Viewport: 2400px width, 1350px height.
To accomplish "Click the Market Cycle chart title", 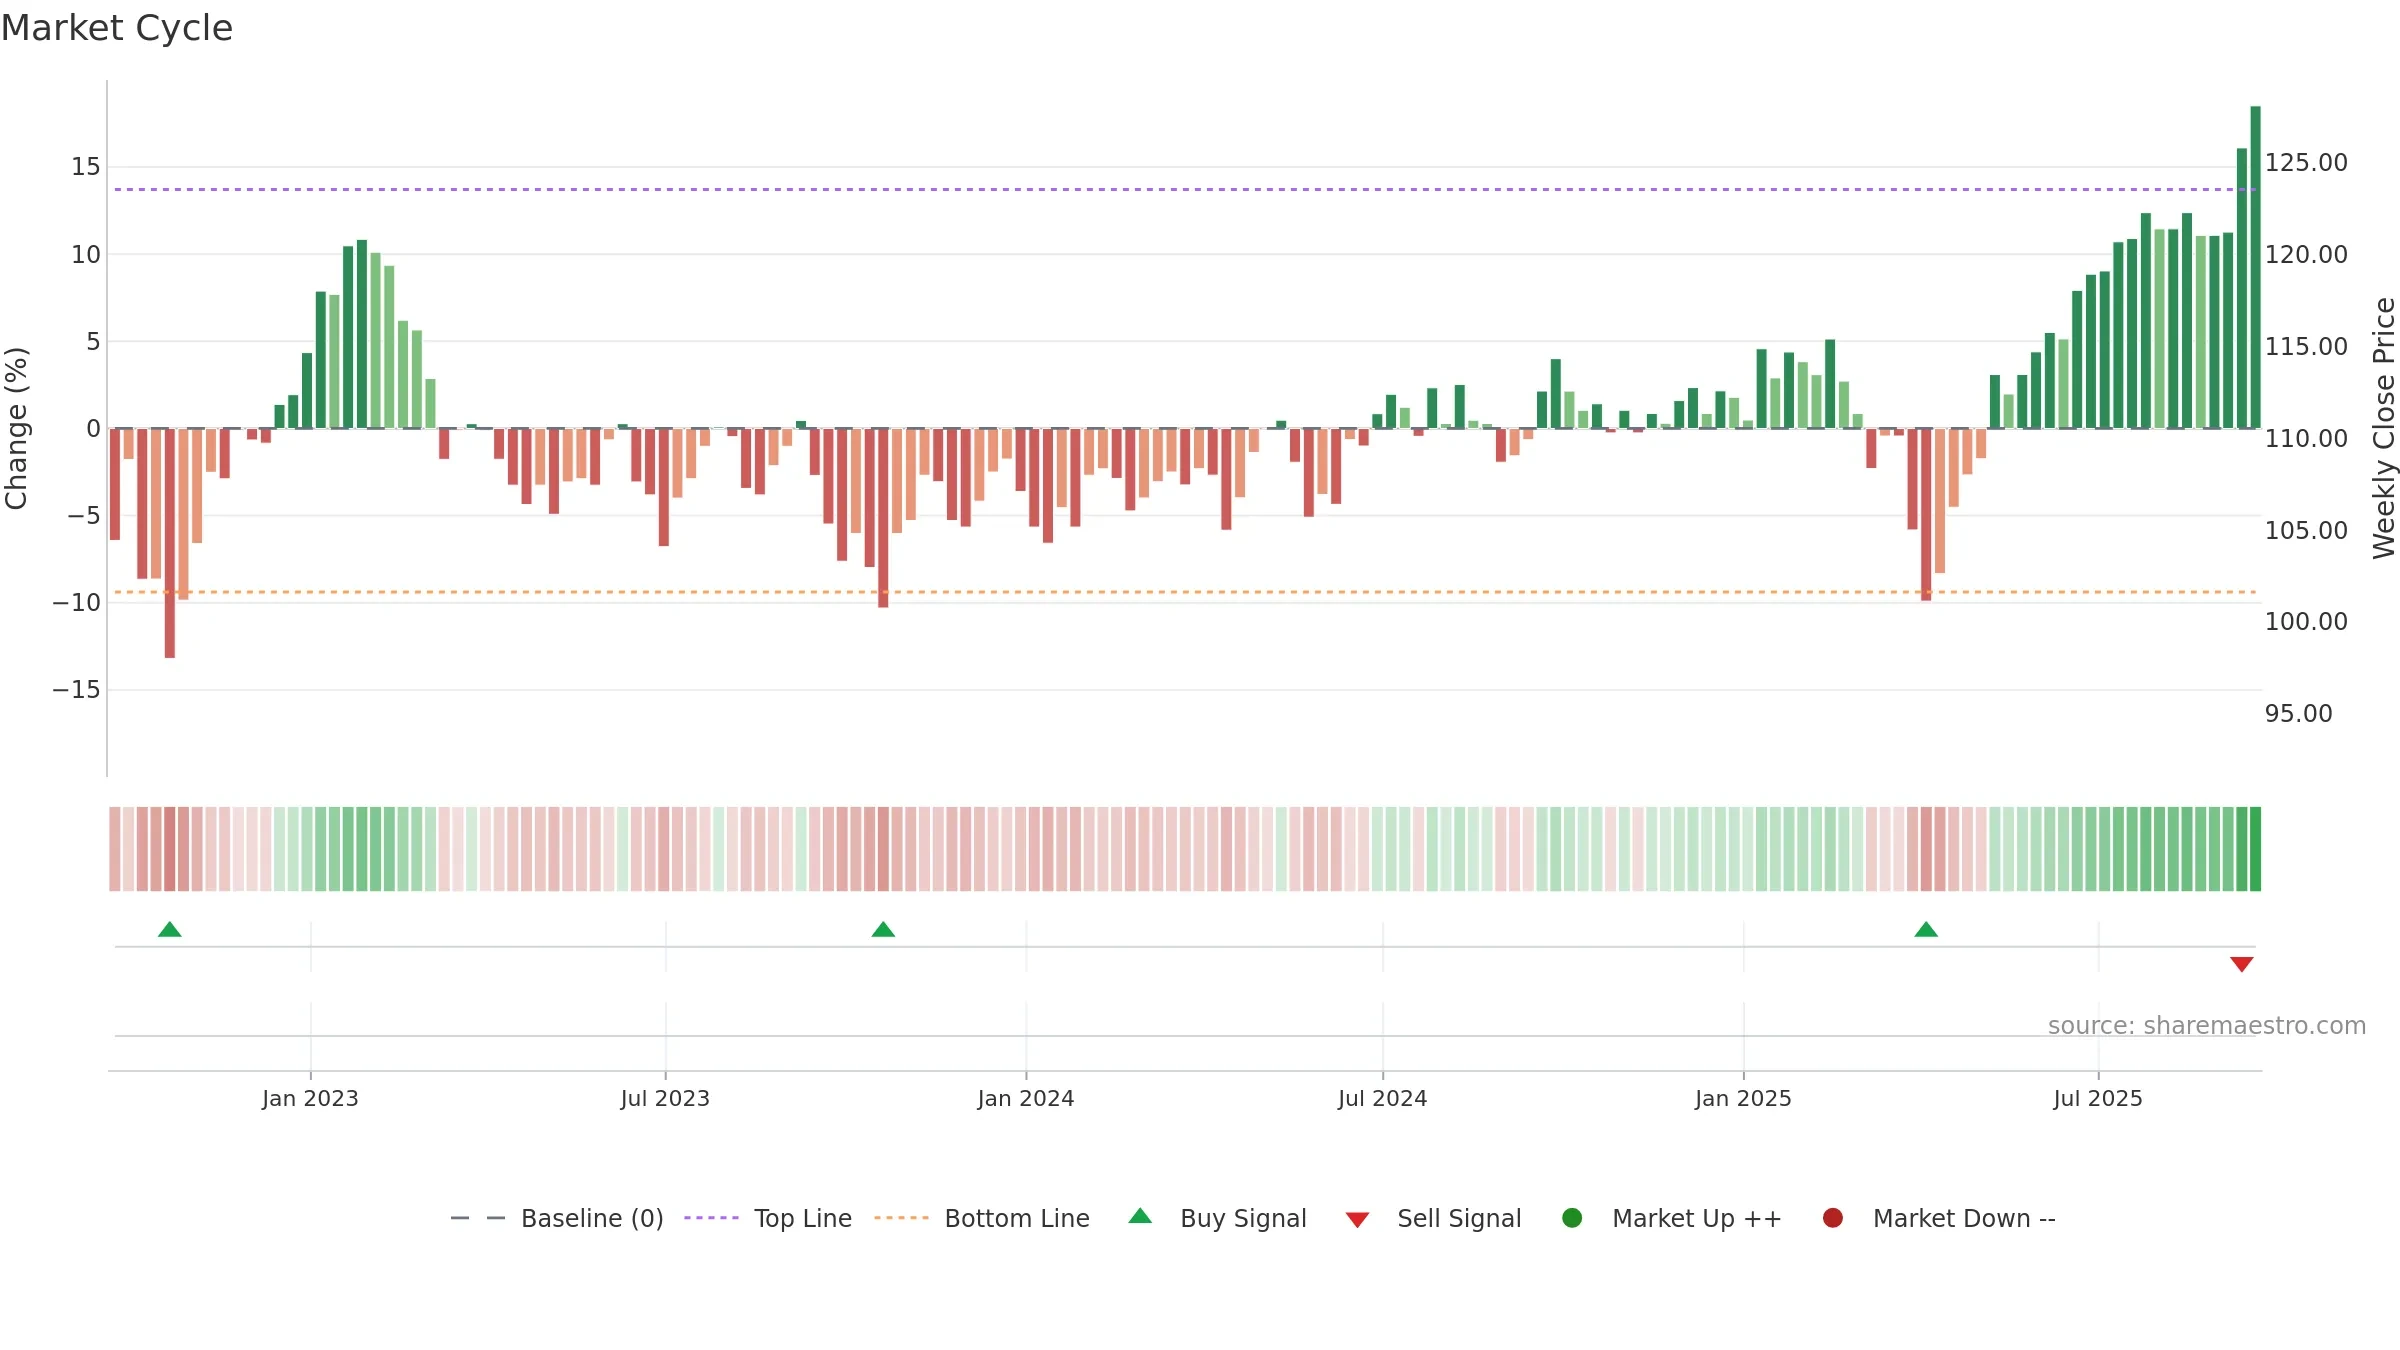I will coord(117,28).
